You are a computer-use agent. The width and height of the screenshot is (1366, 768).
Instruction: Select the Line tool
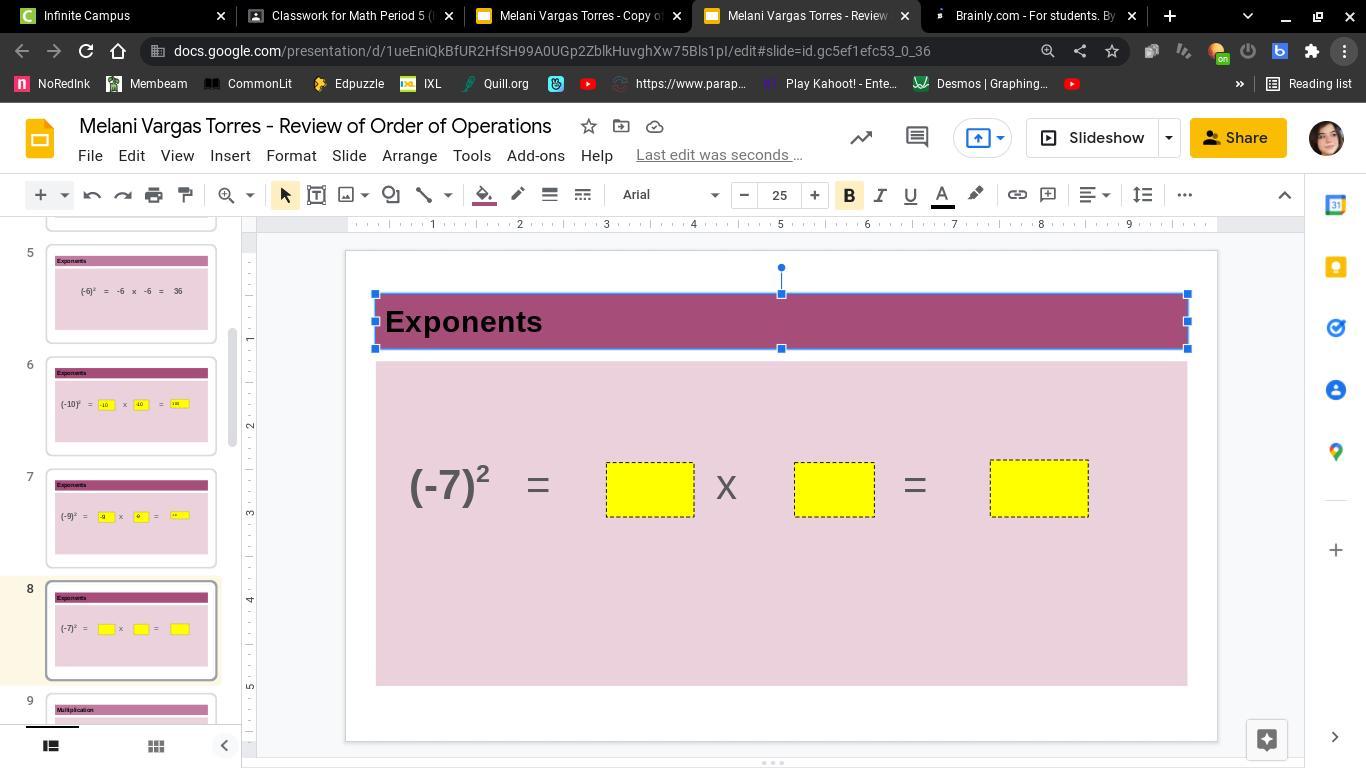[424, 195]
